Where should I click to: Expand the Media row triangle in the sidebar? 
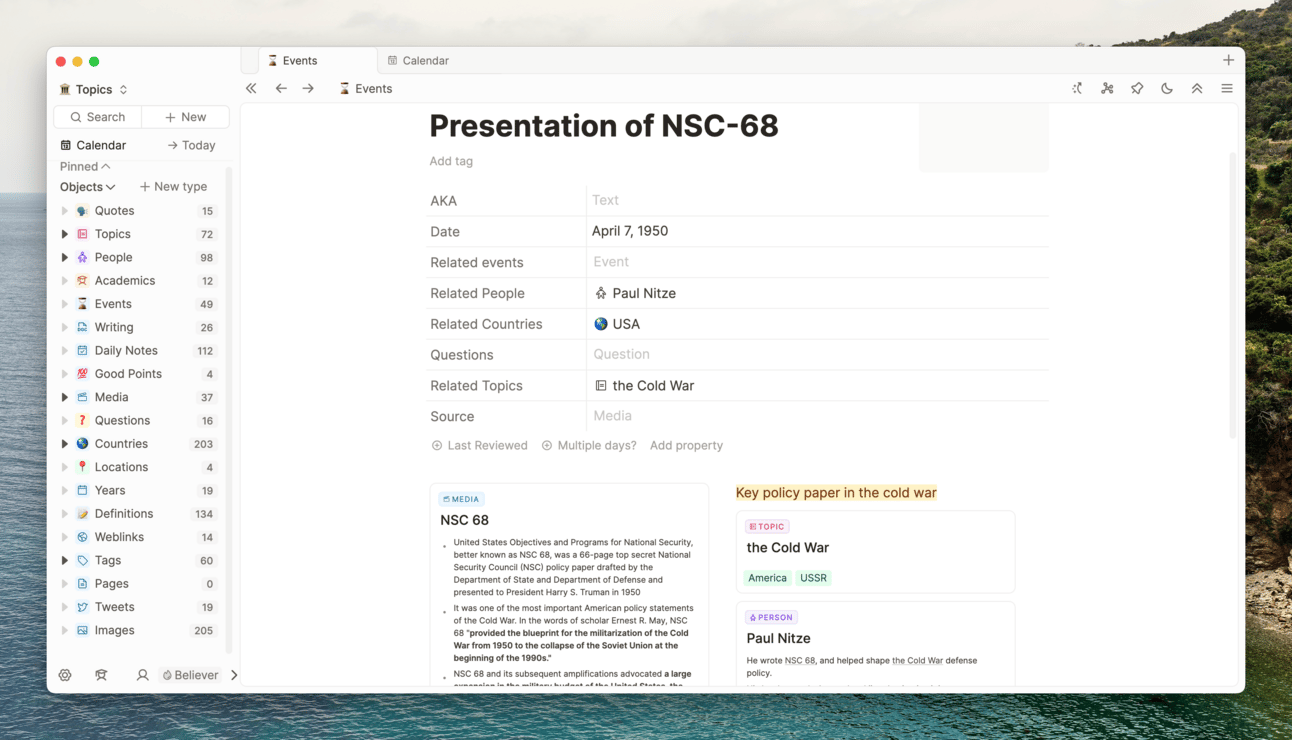(x=65, y=397)
